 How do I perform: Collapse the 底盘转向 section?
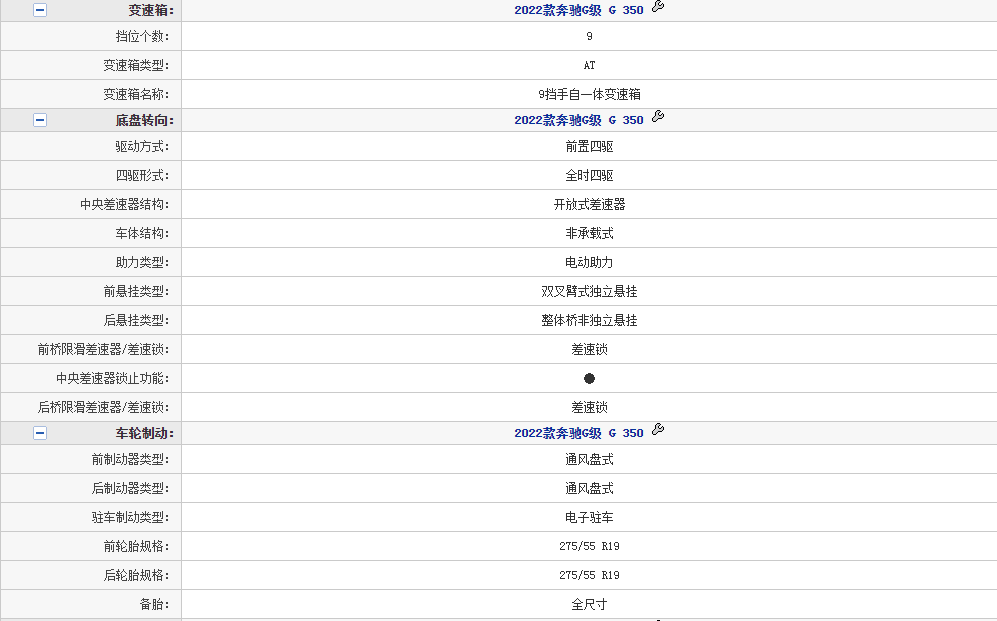(39, 120)
